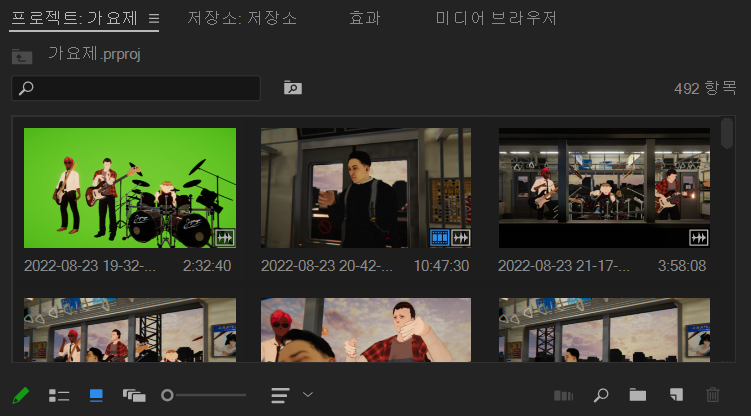Screen dimensions: 751x416
Task: Toggle the green pencil read/write project lock
Action: click(x=21, y=395)
